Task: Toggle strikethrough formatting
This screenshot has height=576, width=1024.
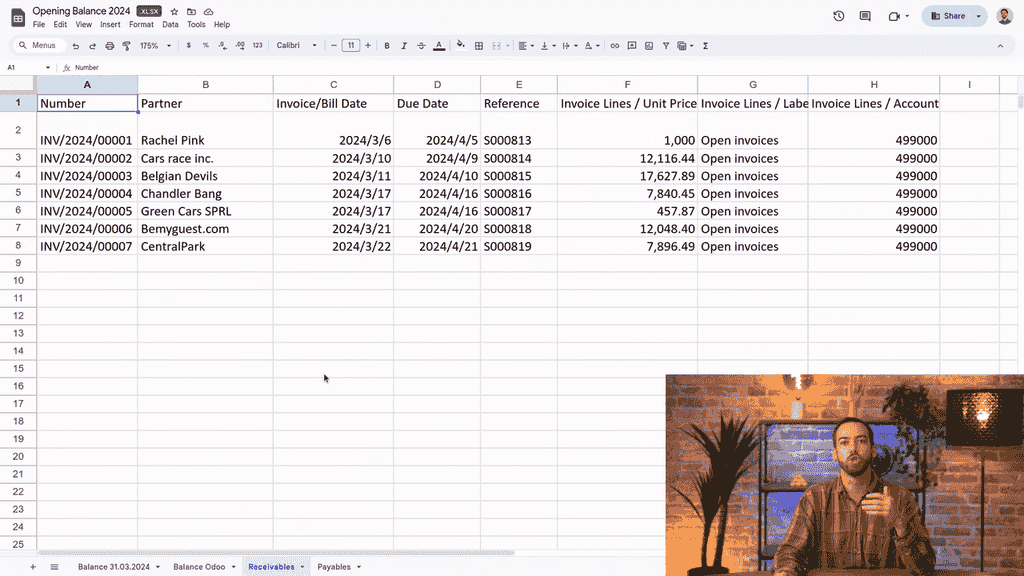Action: pyautogui.click(x=421, y=46)
